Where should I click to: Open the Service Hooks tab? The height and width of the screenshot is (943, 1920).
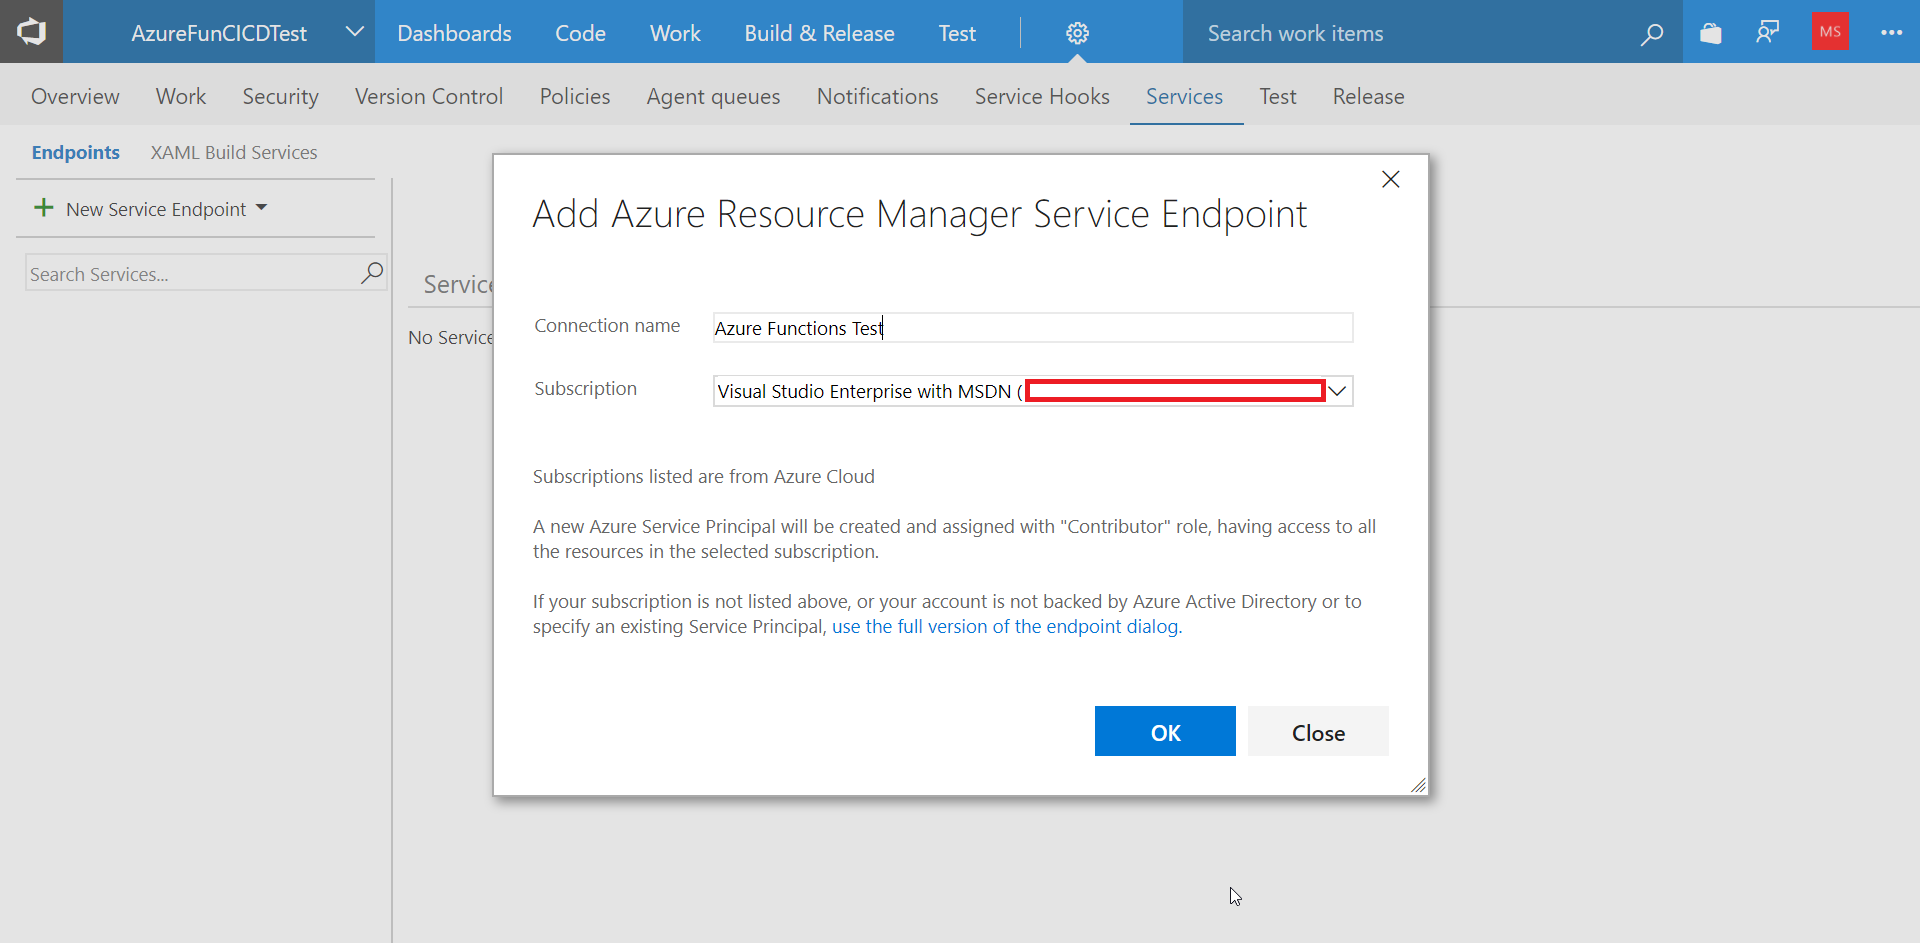(1042, 96)
